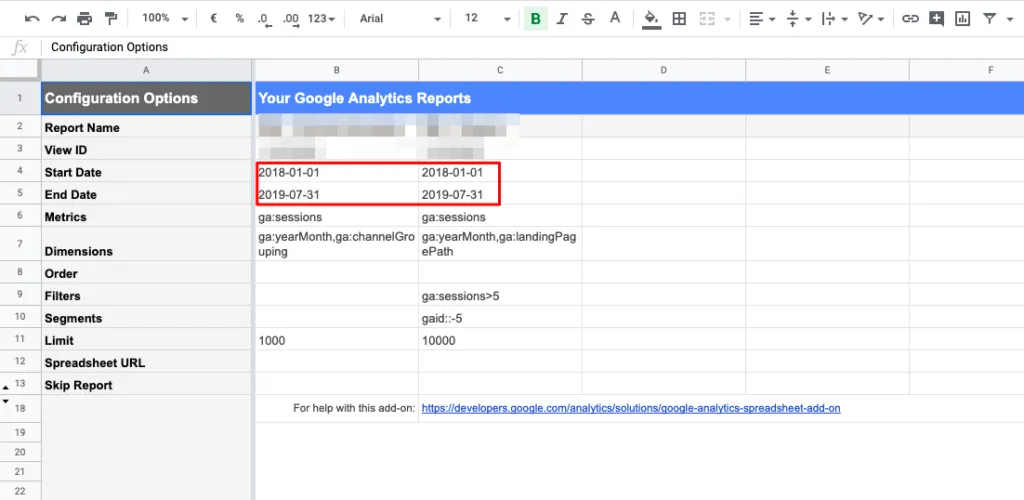
Task: Open the text color picker
Action: 615,18
